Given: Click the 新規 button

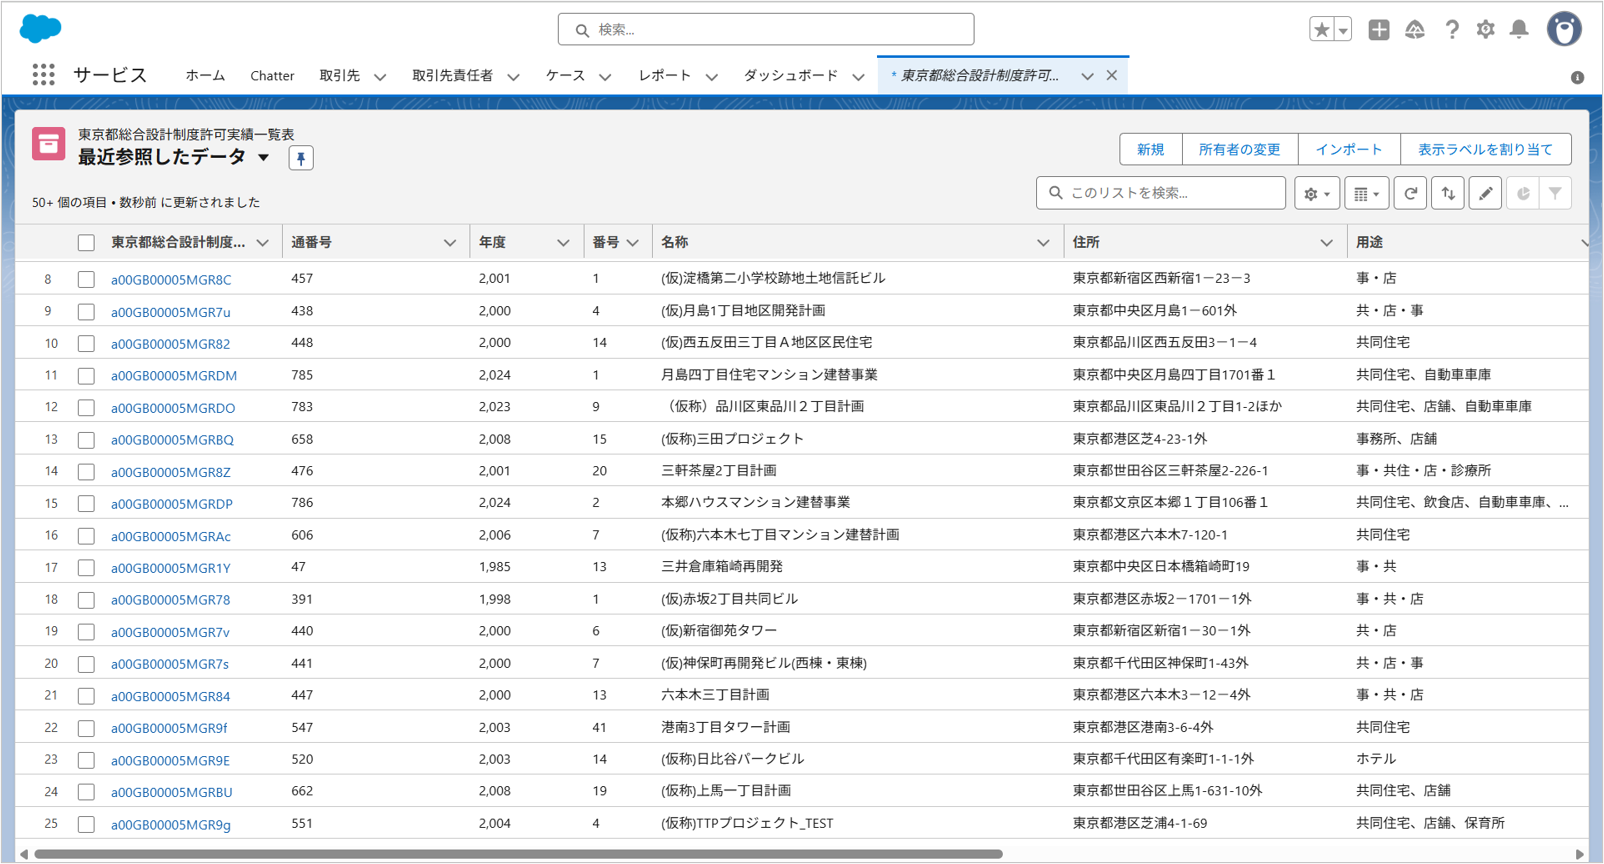Looking at the screenshot, I should pos(1150,150).
